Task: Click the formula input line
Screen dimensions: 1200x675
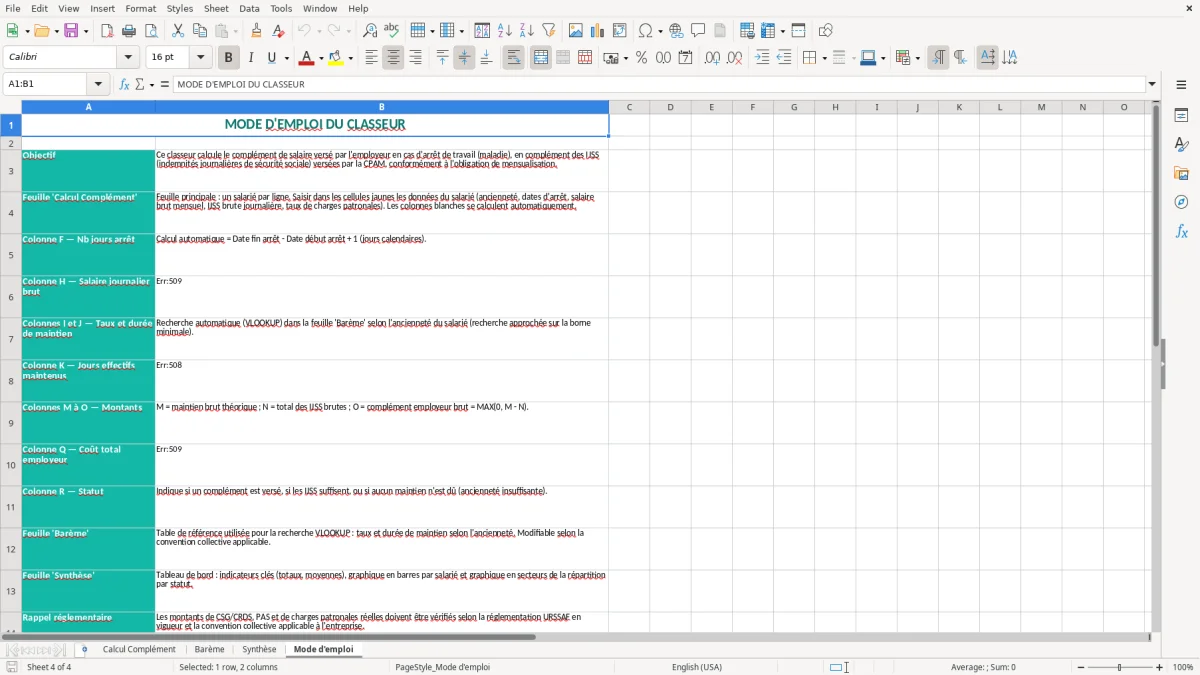Action: tap(658, 84)
